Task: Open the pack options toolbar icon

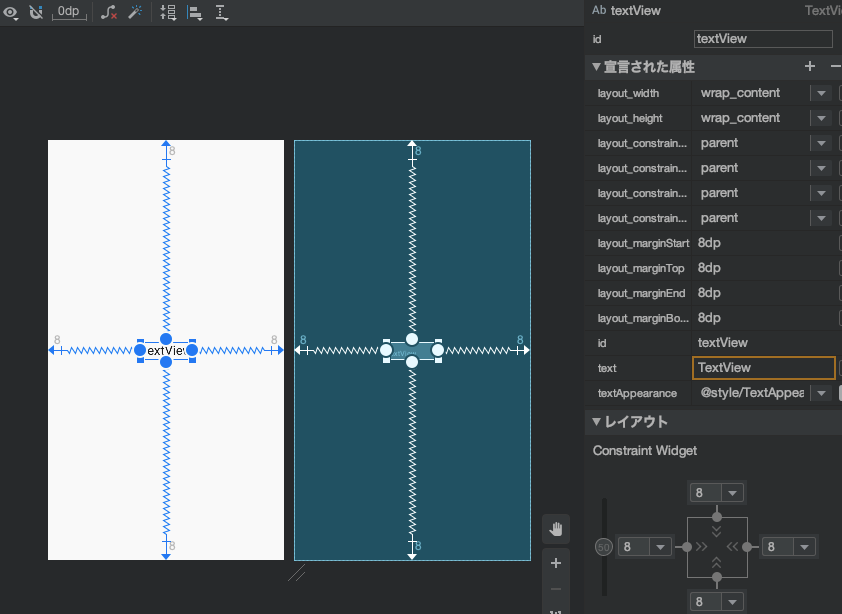Action: (x=168, y=12)
